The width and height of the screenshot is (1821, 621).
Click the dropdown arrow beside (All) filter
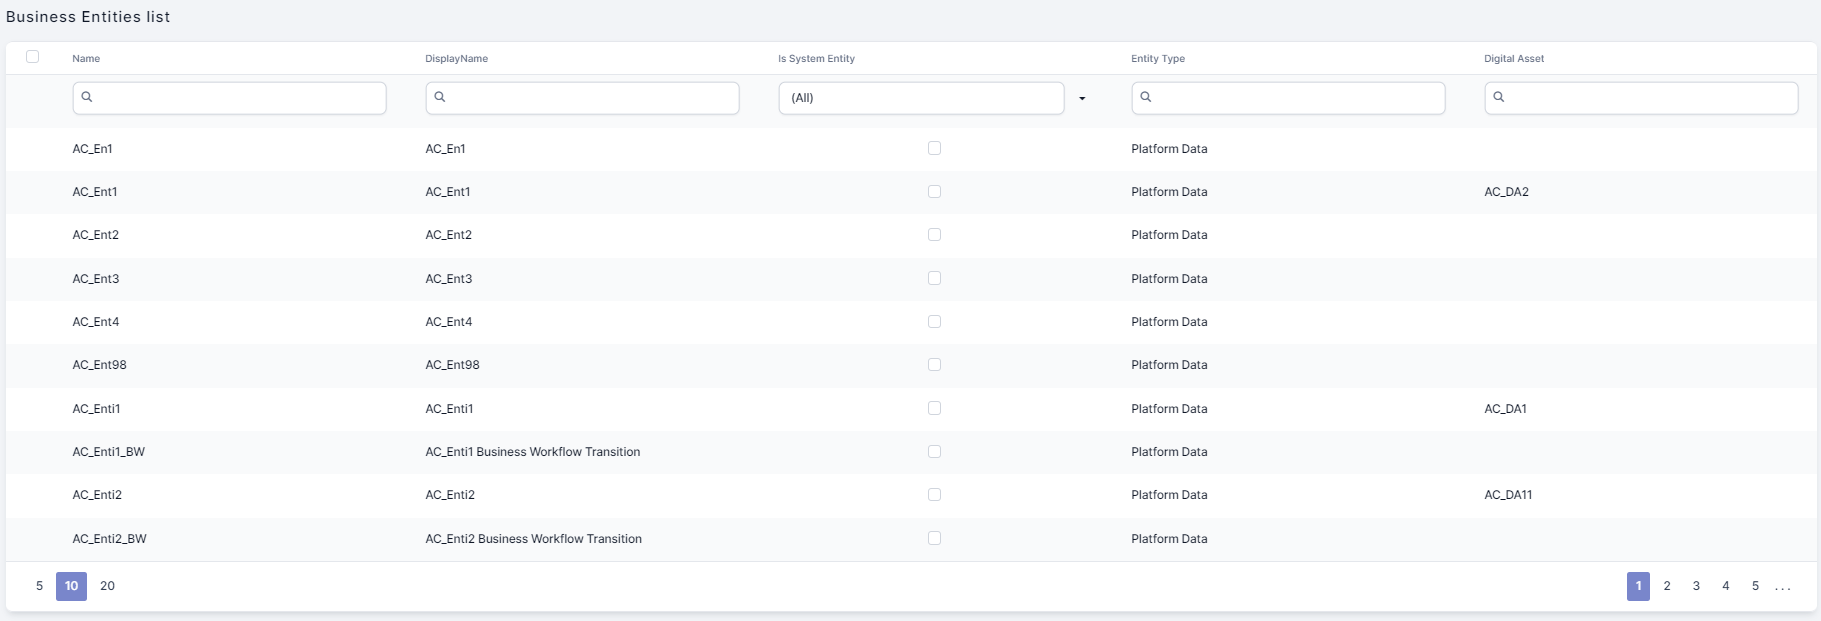coord(1082,98)
